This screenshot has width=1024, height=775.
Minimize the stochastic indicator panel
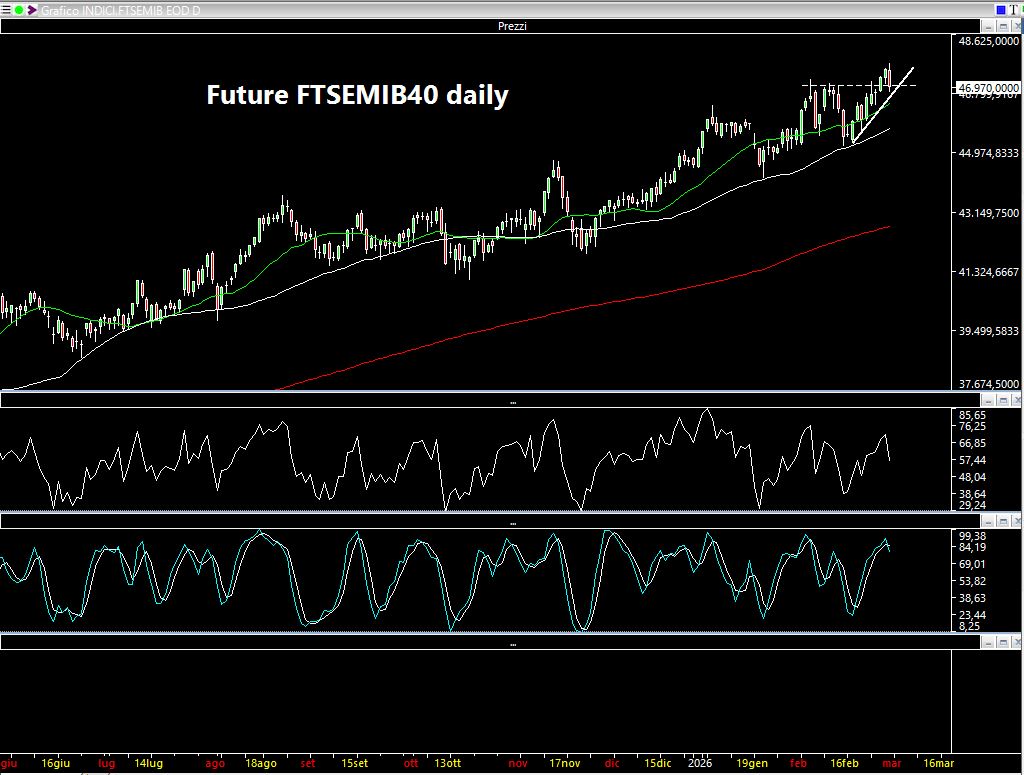click(x=988, y=521)
